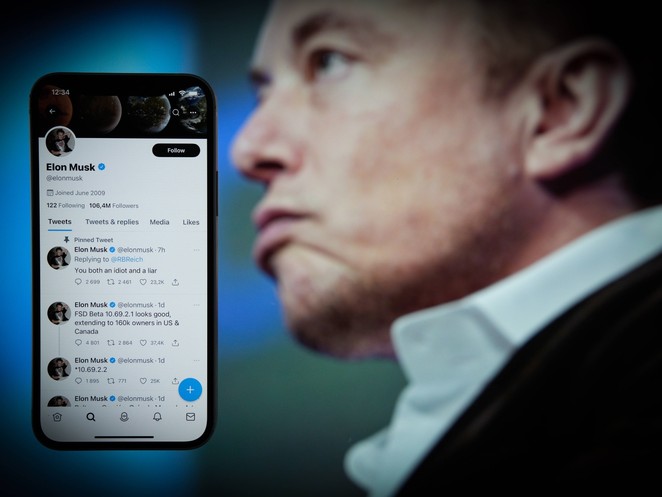Switch to the Media tab
Screen dimensions: 662x497
click(159, 222)
